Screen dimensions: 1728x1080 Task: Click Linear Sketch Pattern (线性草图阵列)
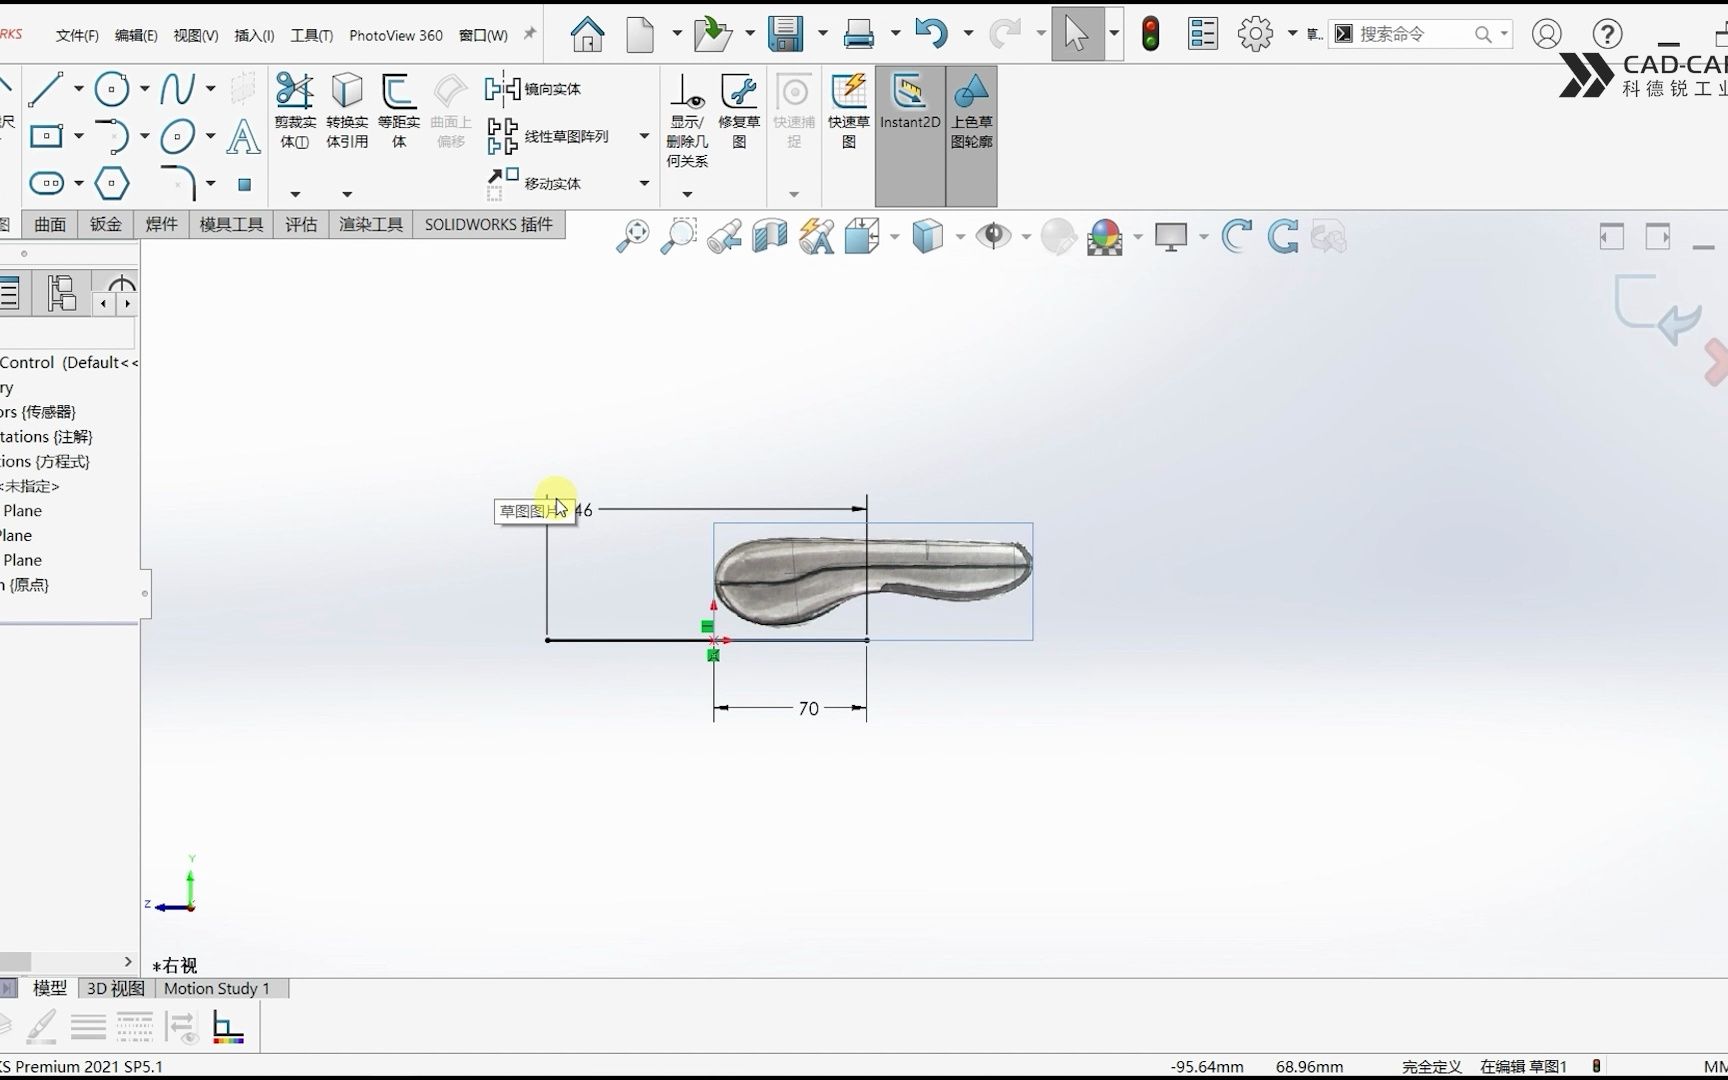pyautogui.click(x=548, y=136)
